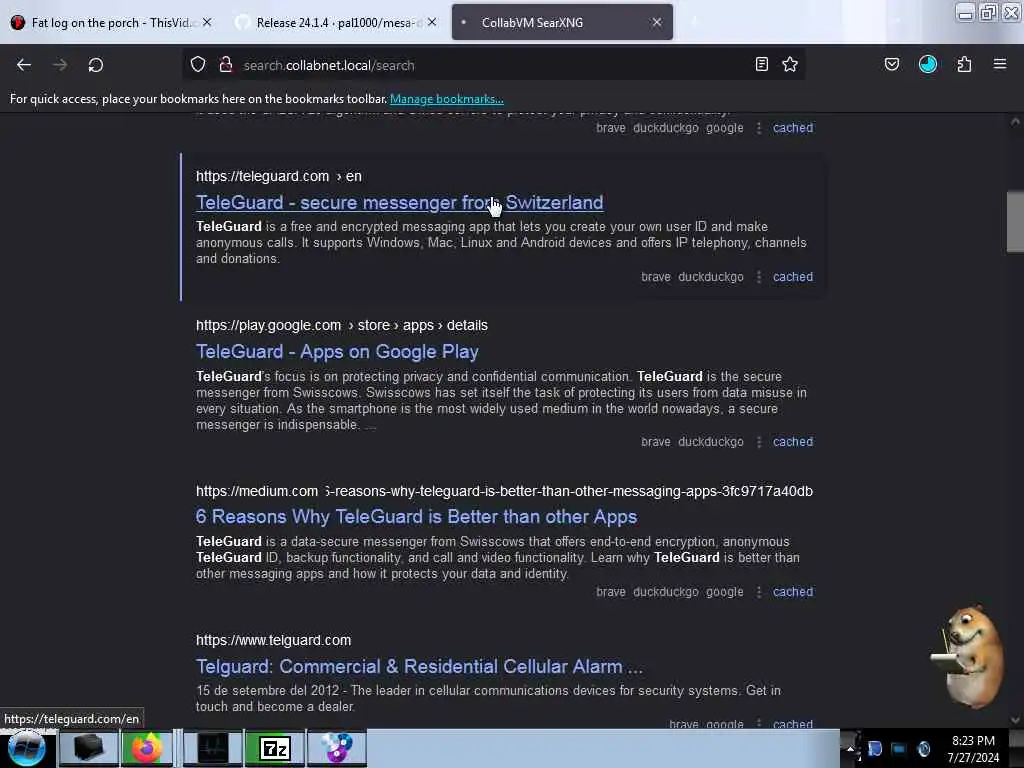
Task: Click the https://medium.com URL text
Action: click(257, 491)
